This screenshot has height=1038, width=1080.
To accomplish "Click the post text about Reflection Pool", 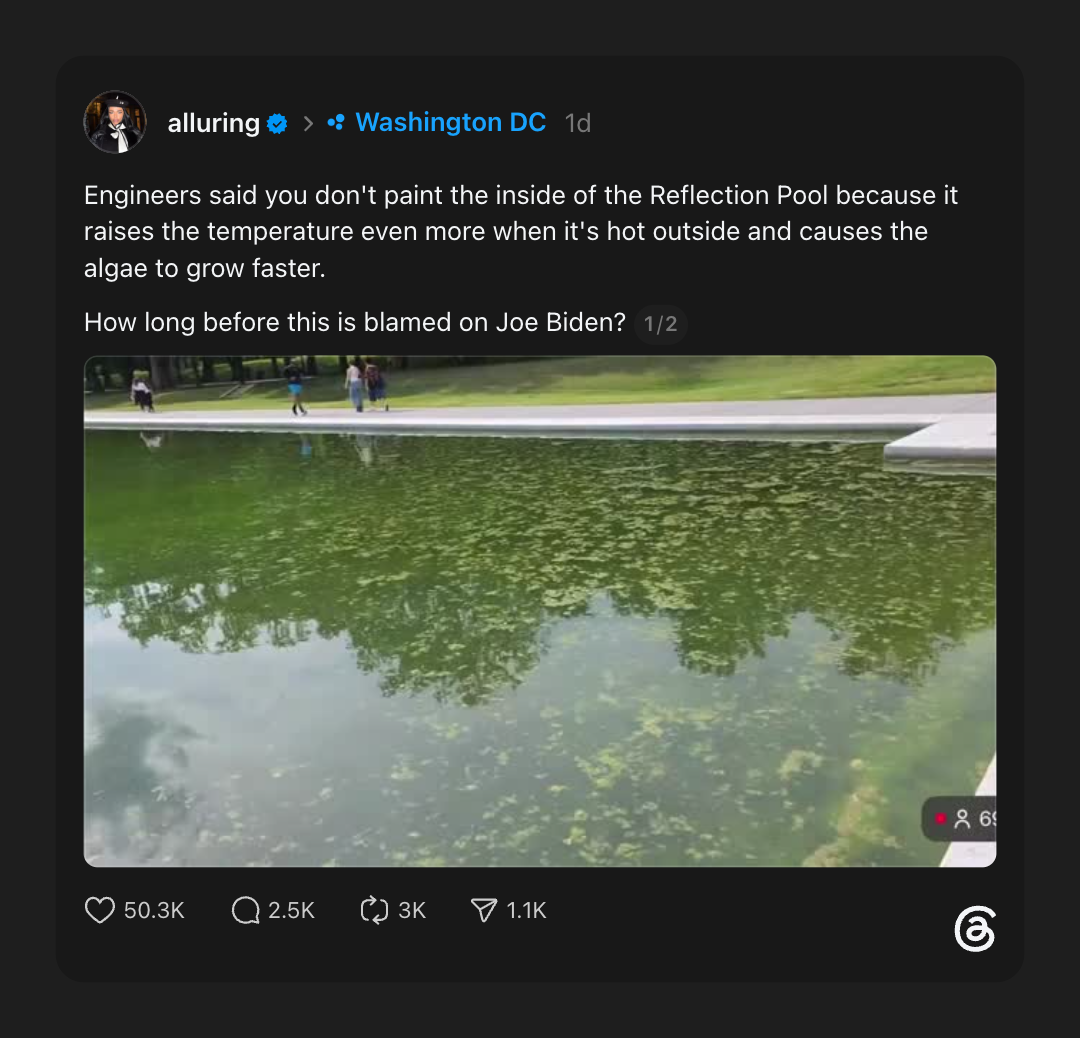I will 521,231.
